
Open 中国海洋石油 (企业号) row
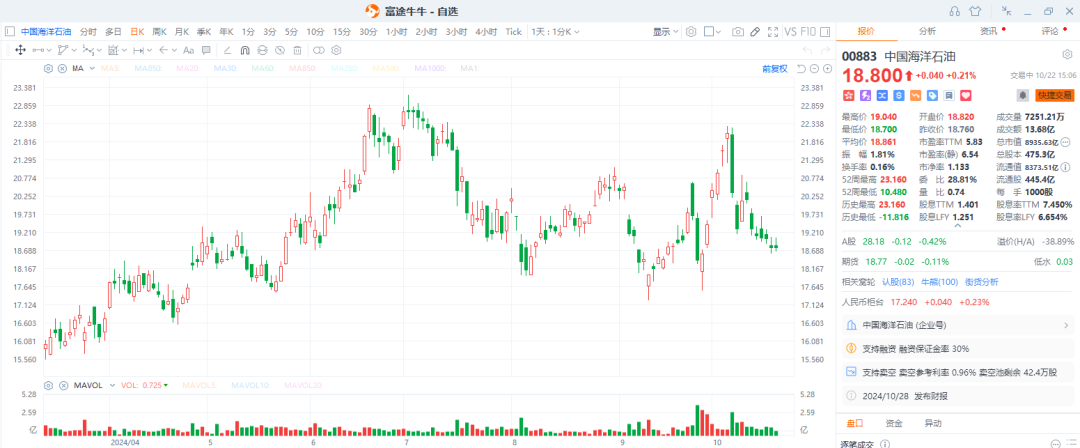pyautogui.click(x=957, y=325)
